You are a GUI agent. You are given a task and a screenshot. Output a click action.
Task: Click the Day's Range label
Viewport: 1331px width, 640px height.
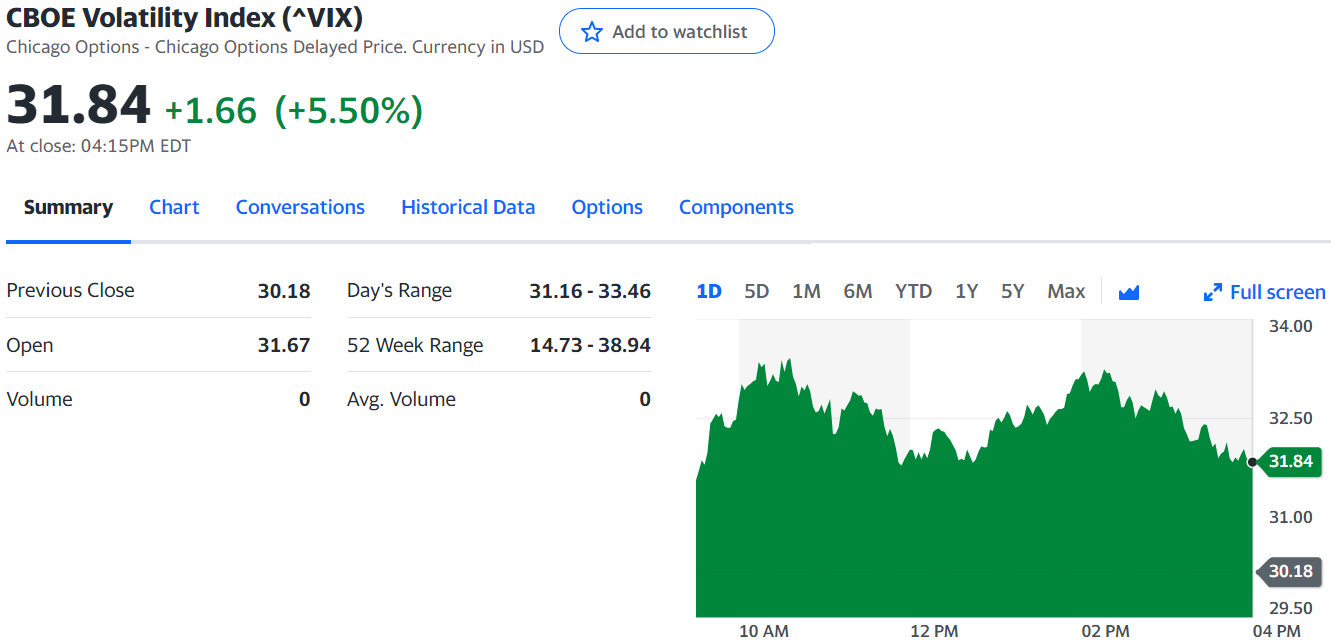tap(399, 291)
